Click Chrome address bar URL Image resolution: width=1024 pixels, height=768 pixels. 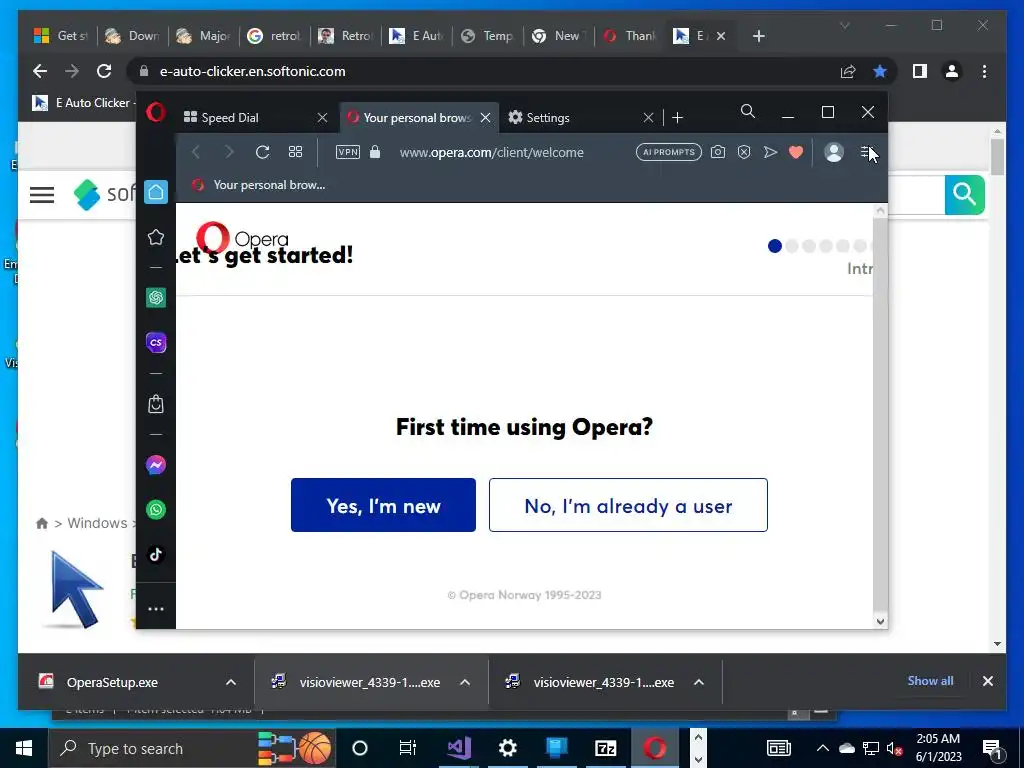point(253,71)
